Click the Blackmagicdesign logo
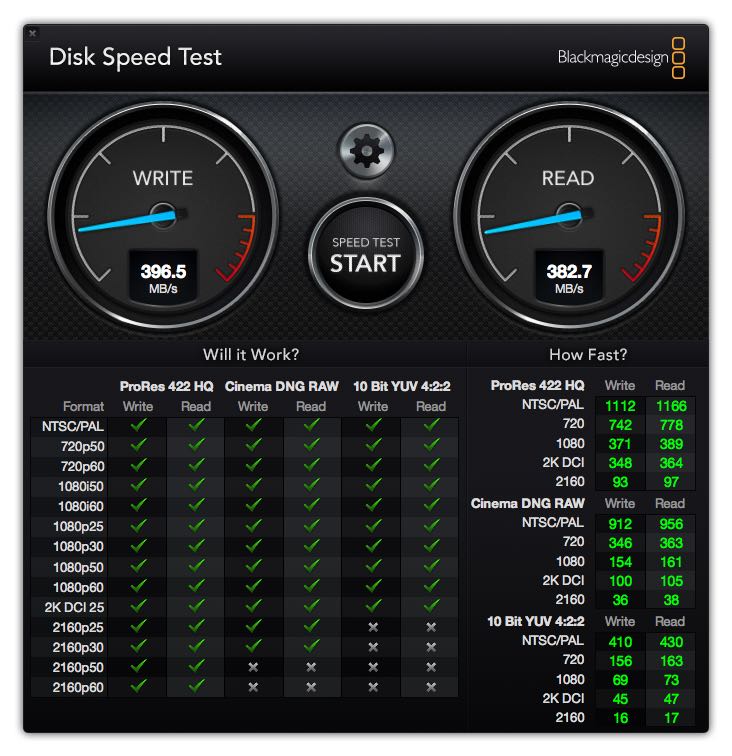Viewport: 732px width, 756px height. (621, 57)
